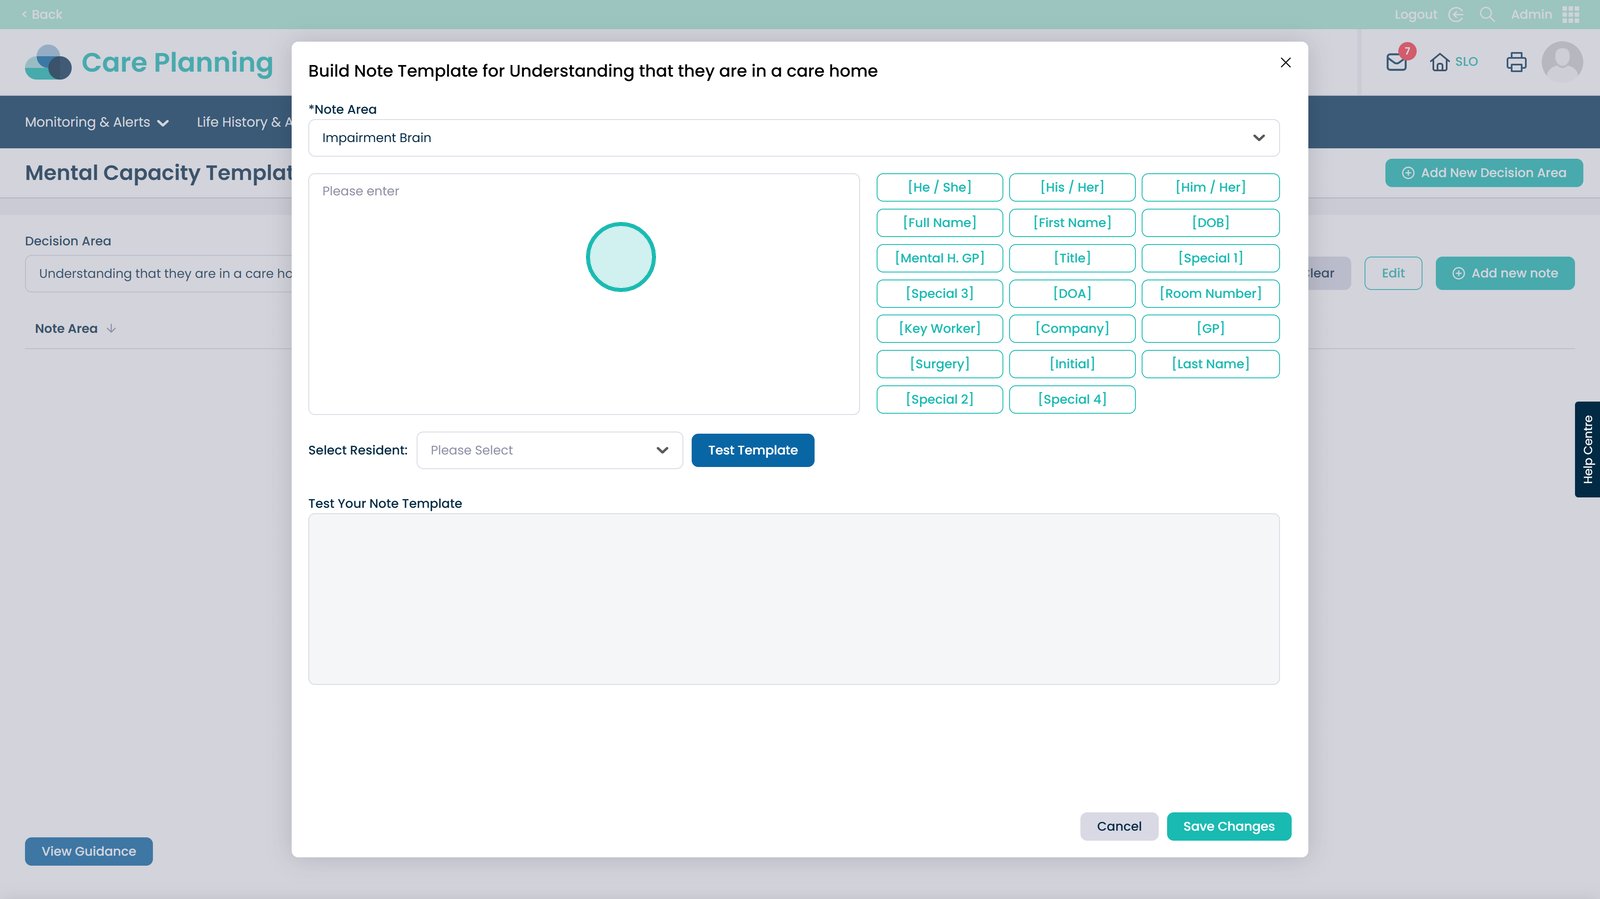Open the Life History menu

[243, 122]
